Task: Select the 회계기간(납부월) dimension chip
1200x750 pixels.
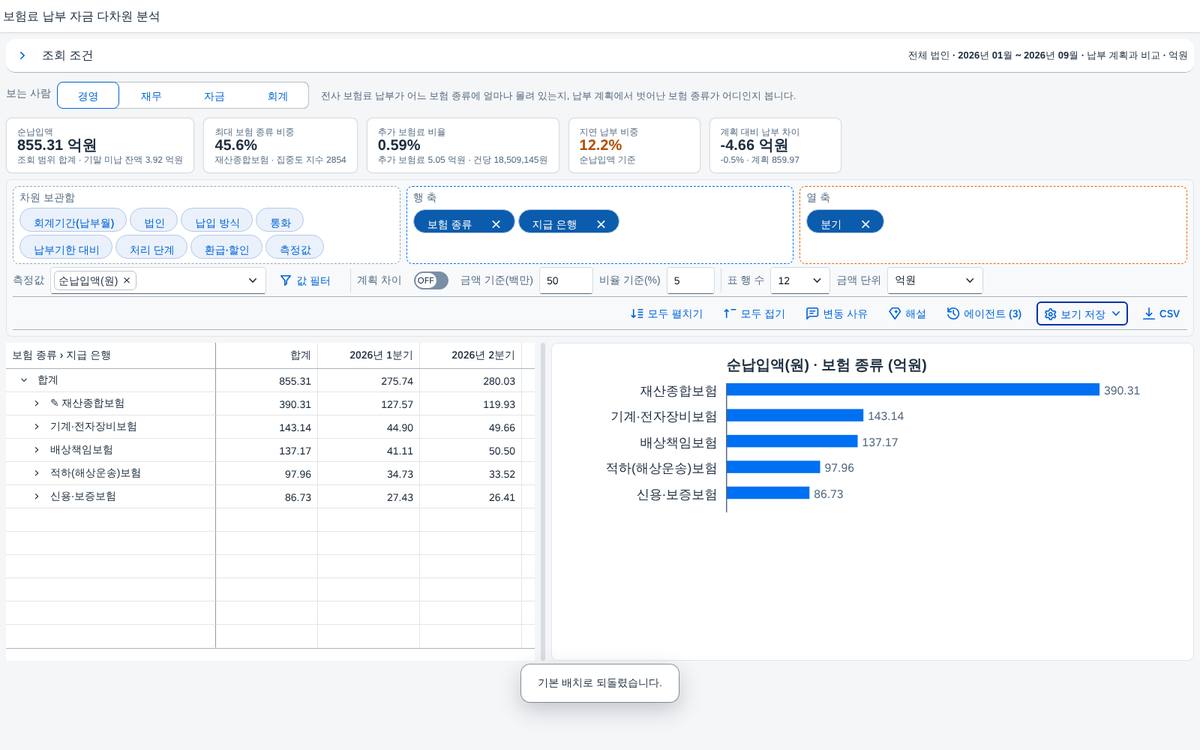Action: 73,221
